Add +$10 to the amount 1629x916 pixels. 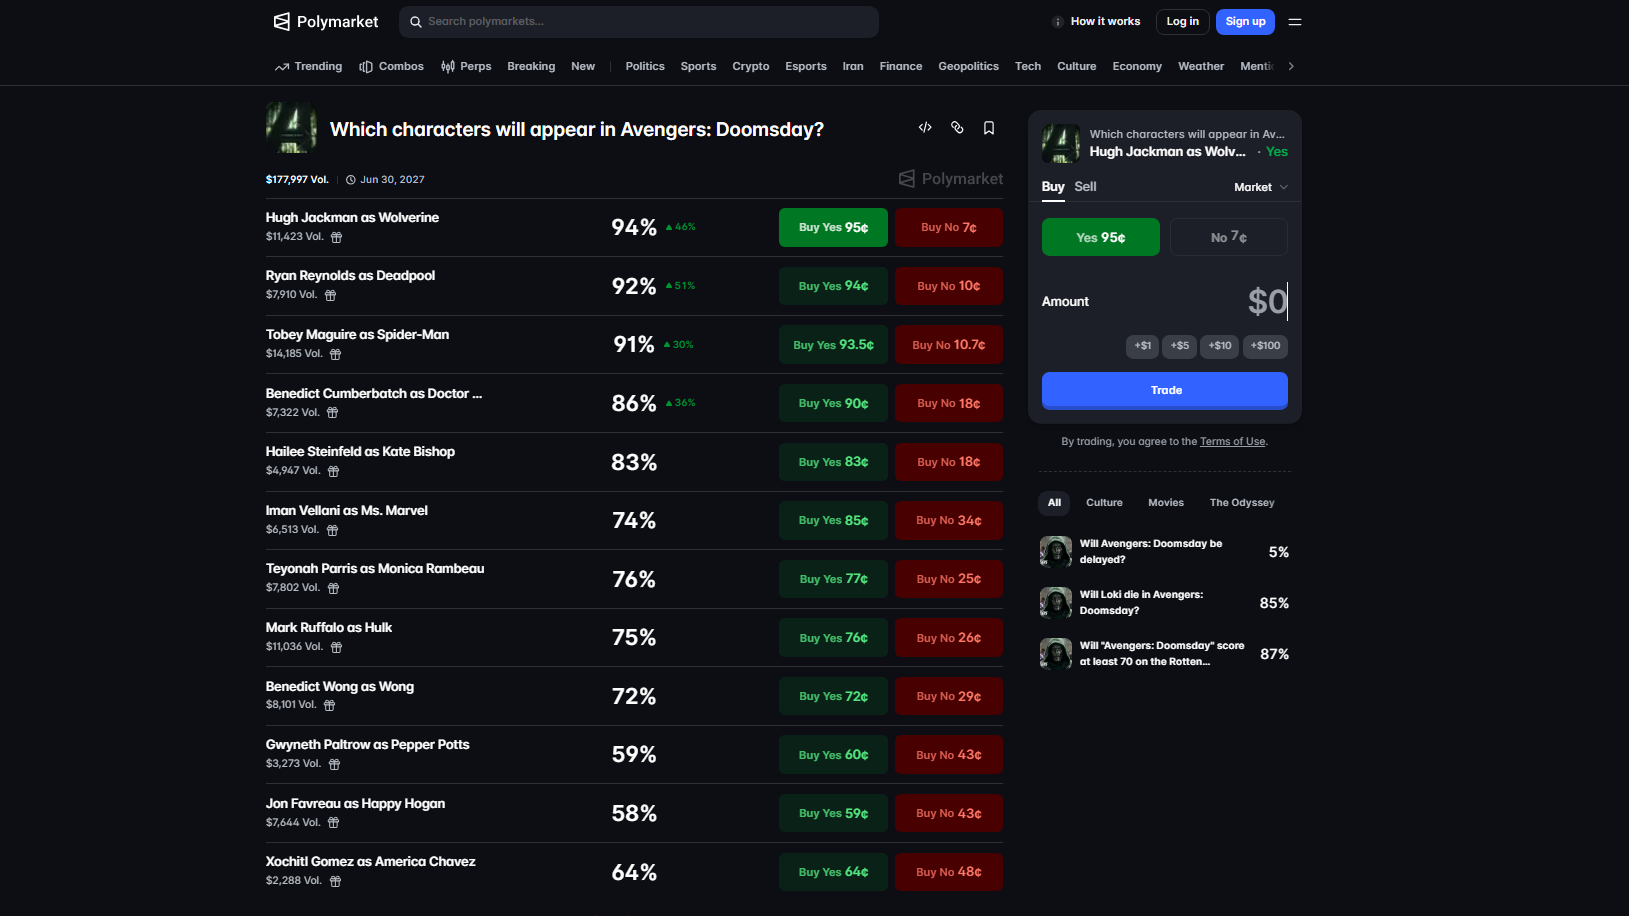tap(1220, 346)
